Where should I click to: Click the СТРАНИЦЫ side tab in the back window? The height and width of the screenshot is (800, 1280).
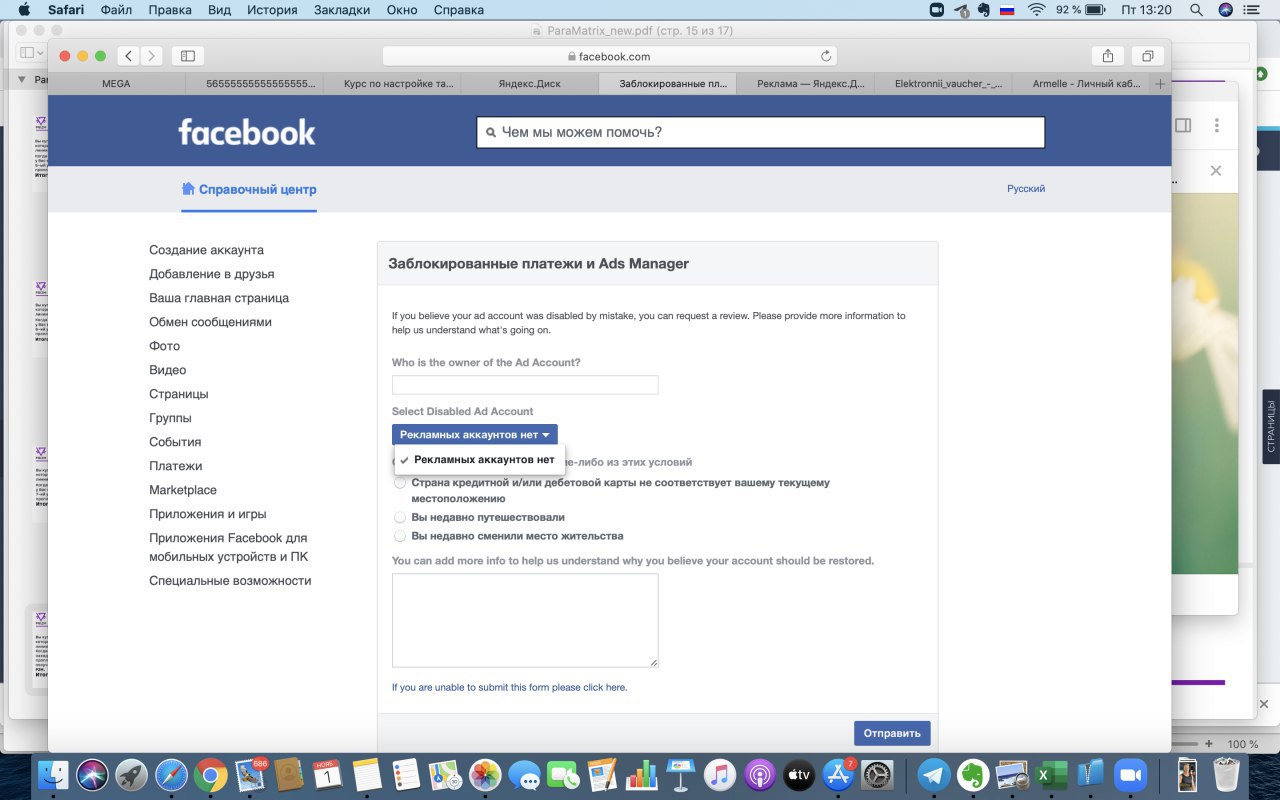1271,427
